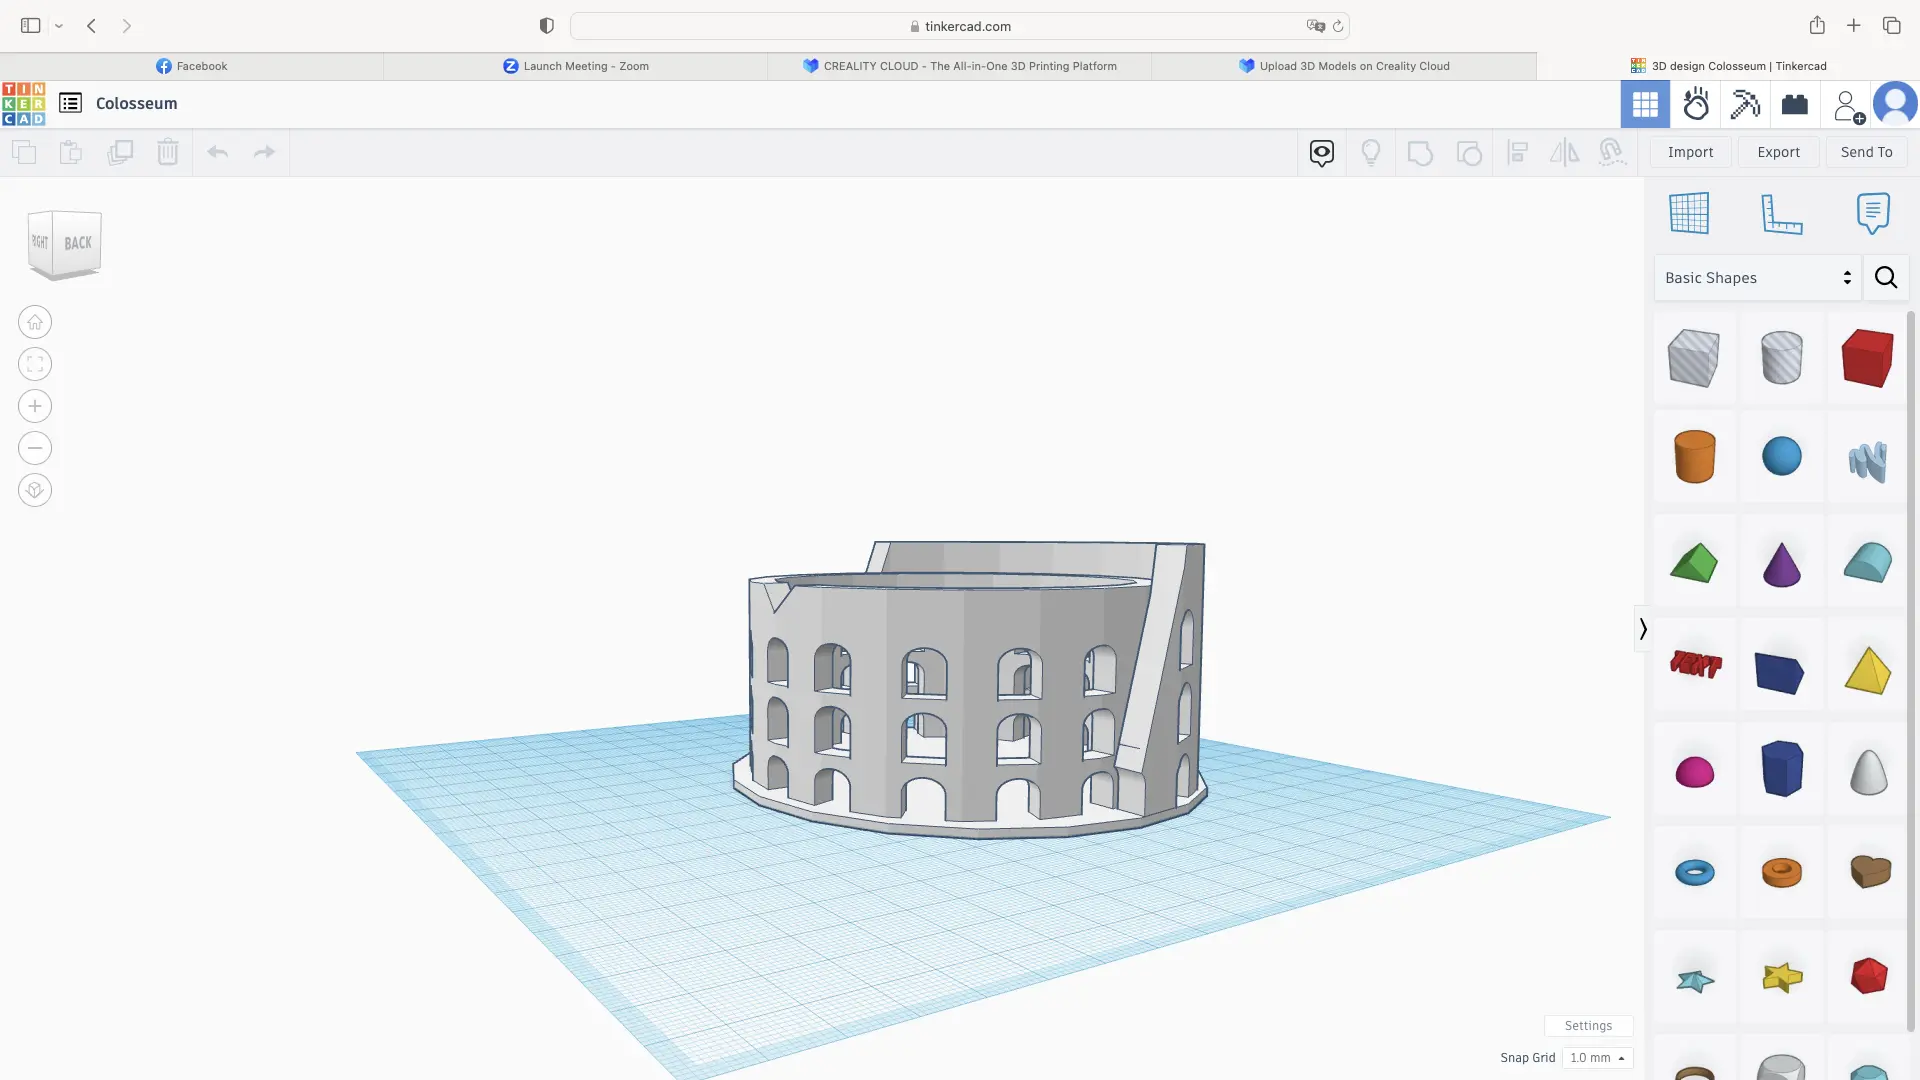Click the invite collaborator icon
Screen dimensions: 1920x1080
1848,105
